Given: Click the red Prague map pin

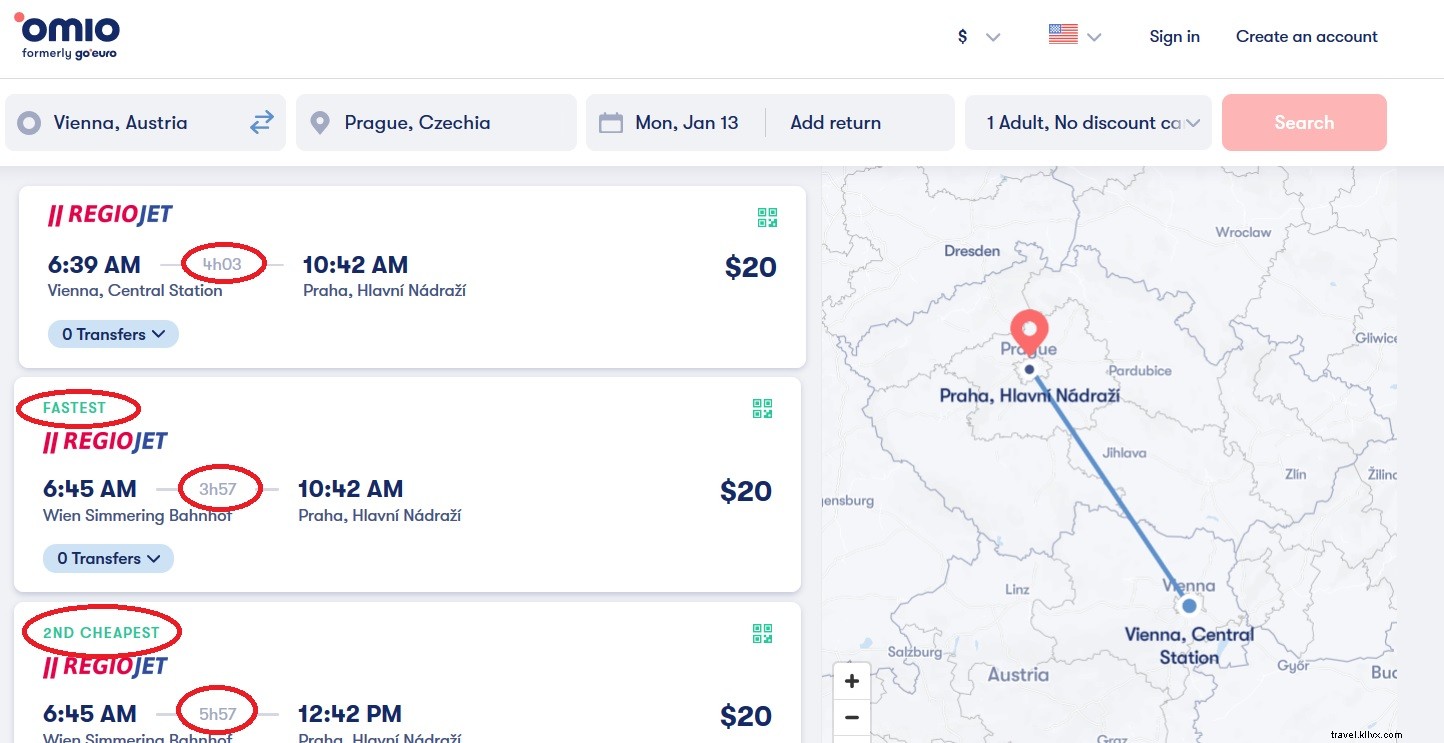Looking at the screenshot, I should tap(1029, 332).
